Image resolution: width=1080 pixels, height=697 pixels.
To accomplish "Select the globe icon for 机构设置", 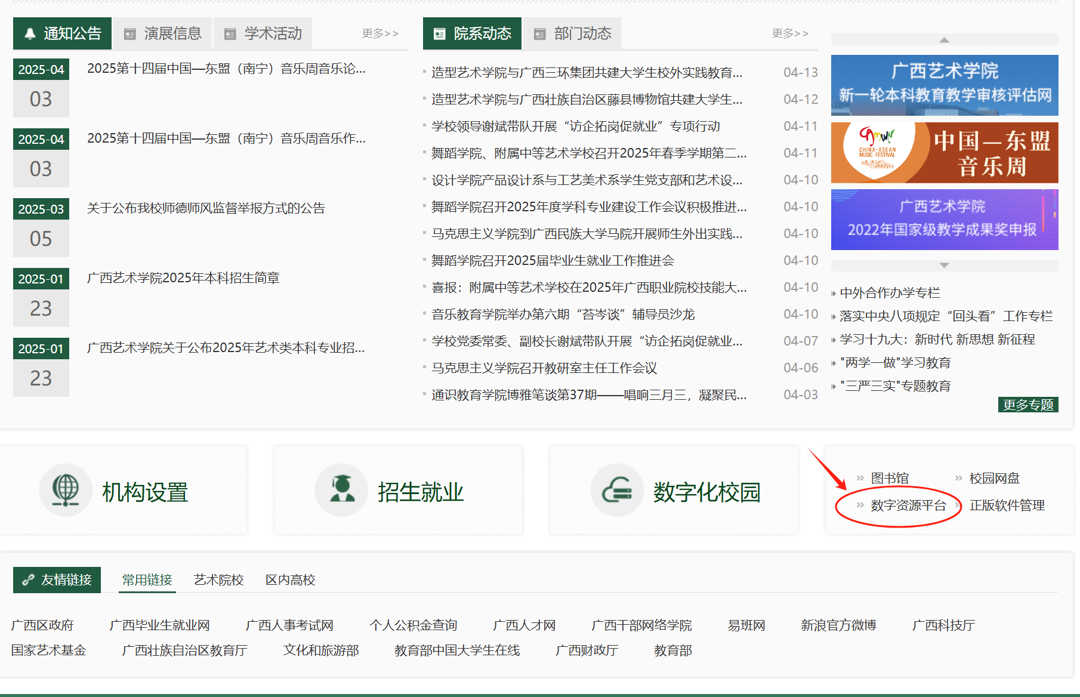I will (66, 489).
